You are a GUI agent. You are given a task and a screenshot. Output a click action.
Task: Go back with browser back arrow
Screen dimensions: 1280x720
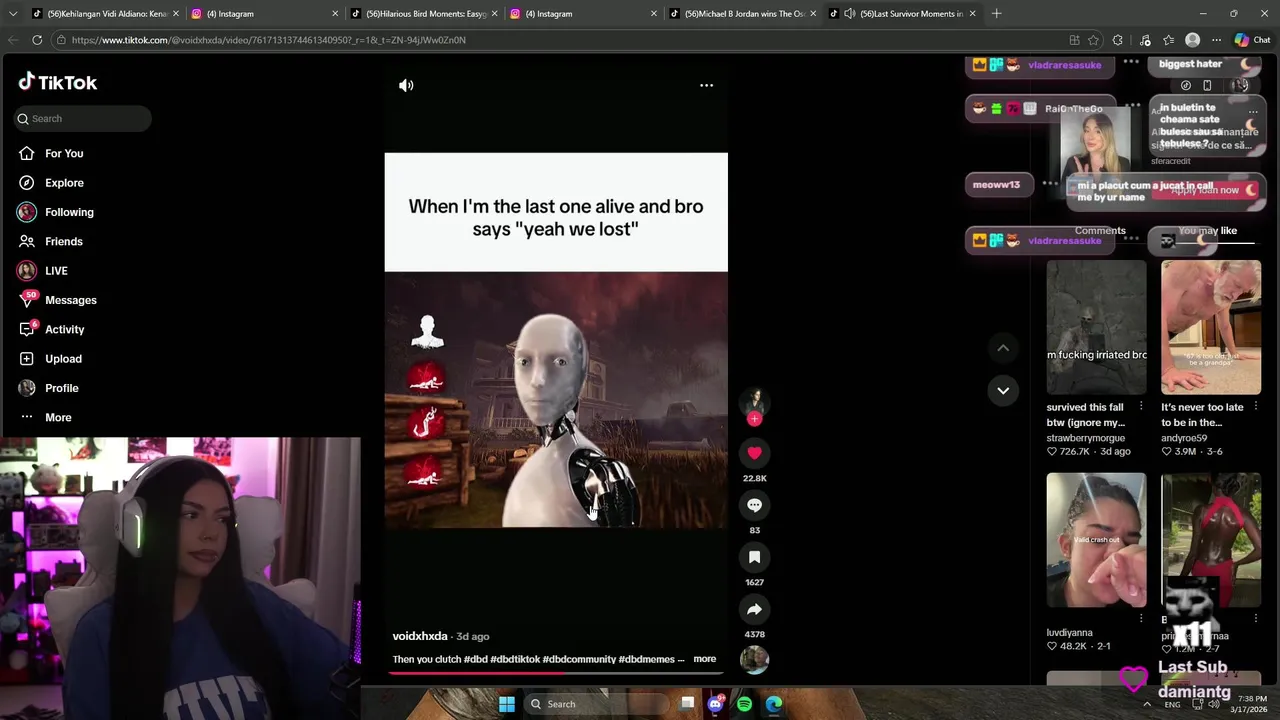click(13, 40)
